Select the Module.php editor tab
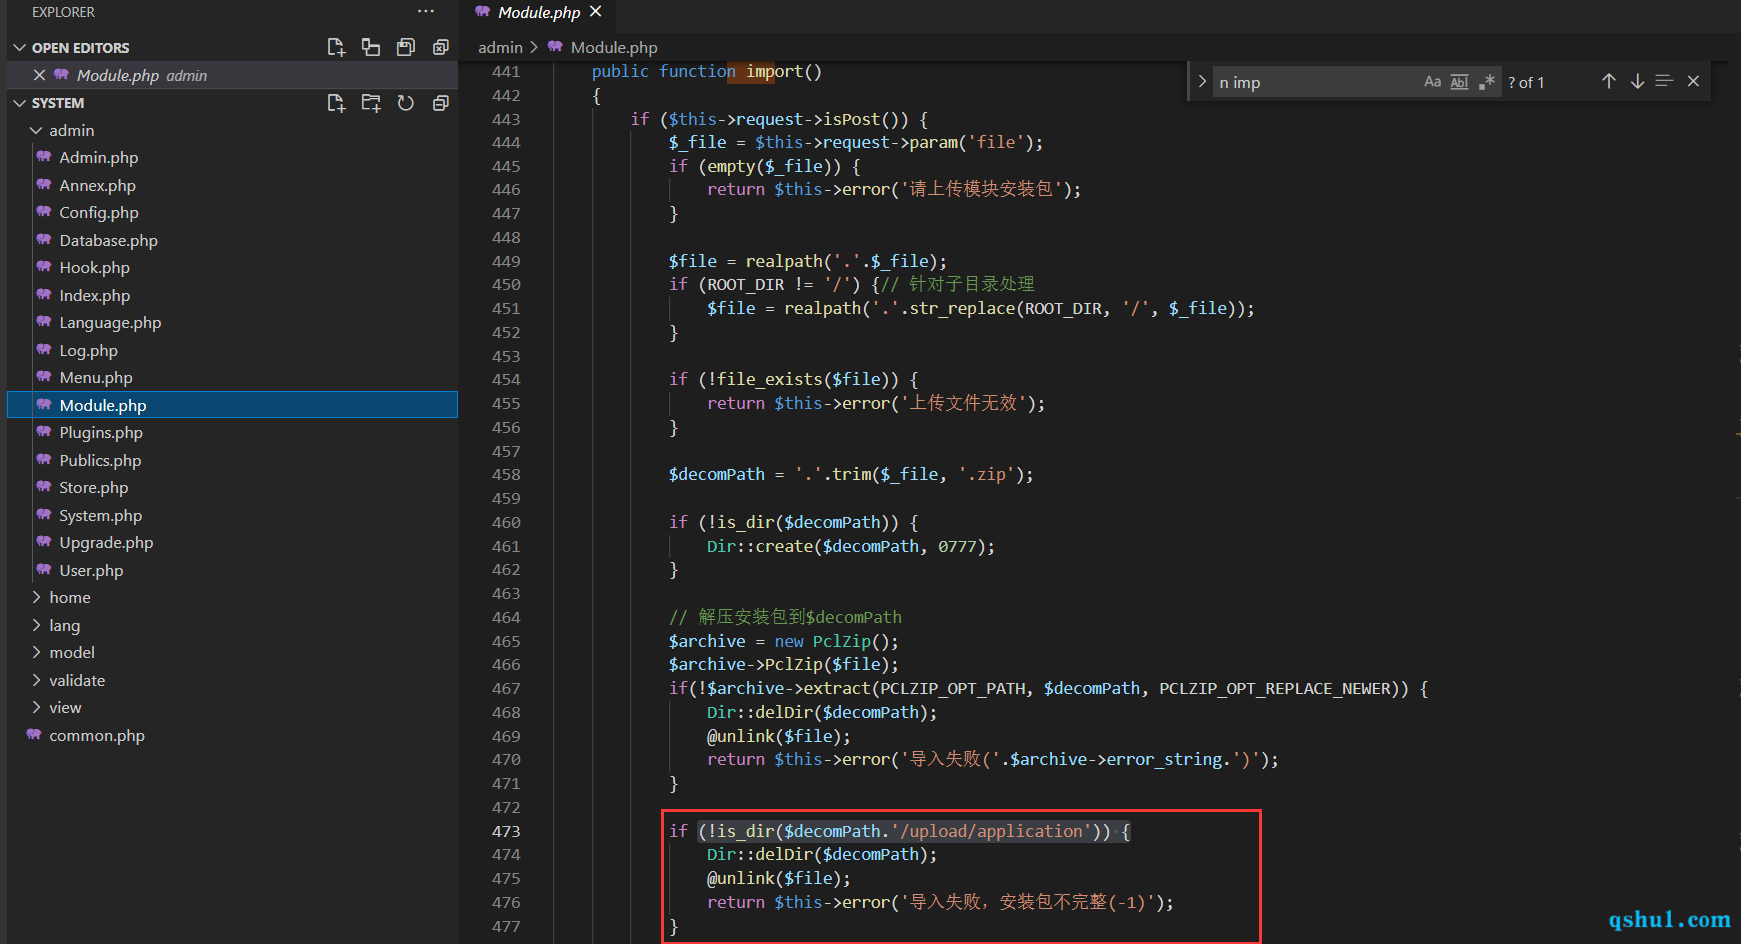Image resolution: width=1741 pixels, height=944 pixels. pyautogui.click(x=539, y=12)
